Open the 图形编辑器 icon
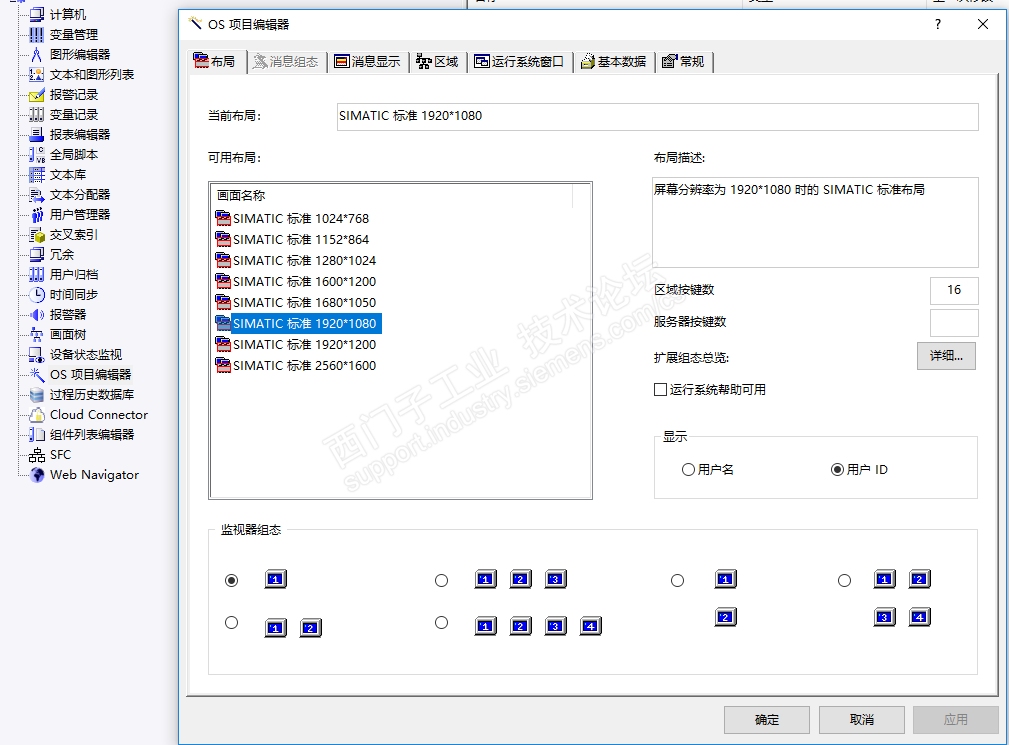The width and height of the screenshot is (1009, 745). pyautogui.click(x=37, y=54)
